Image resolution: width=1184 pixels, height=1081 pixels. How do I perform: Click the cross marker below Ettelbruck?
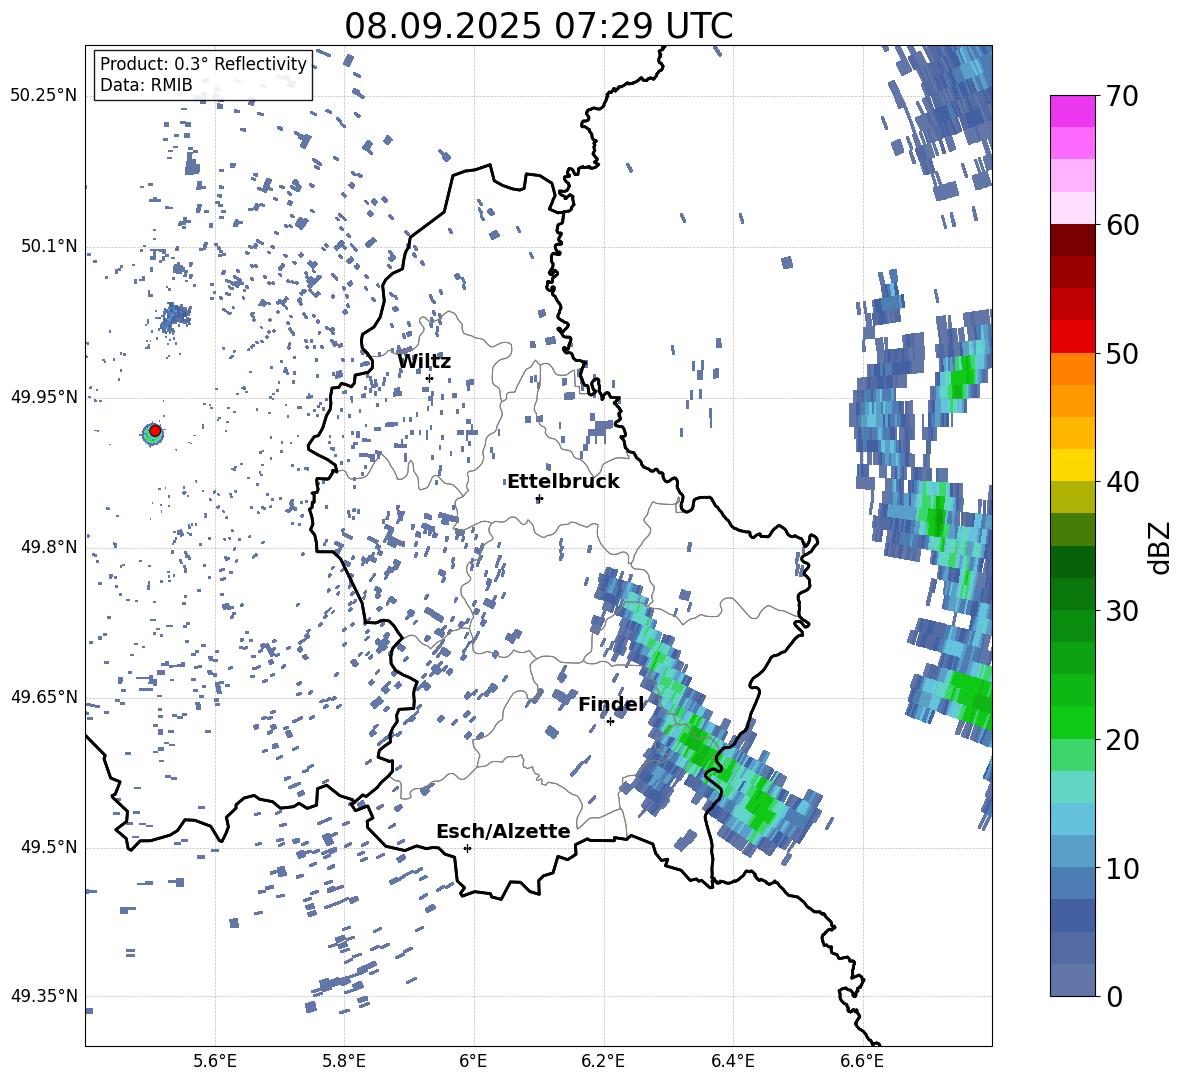(538, 498)
